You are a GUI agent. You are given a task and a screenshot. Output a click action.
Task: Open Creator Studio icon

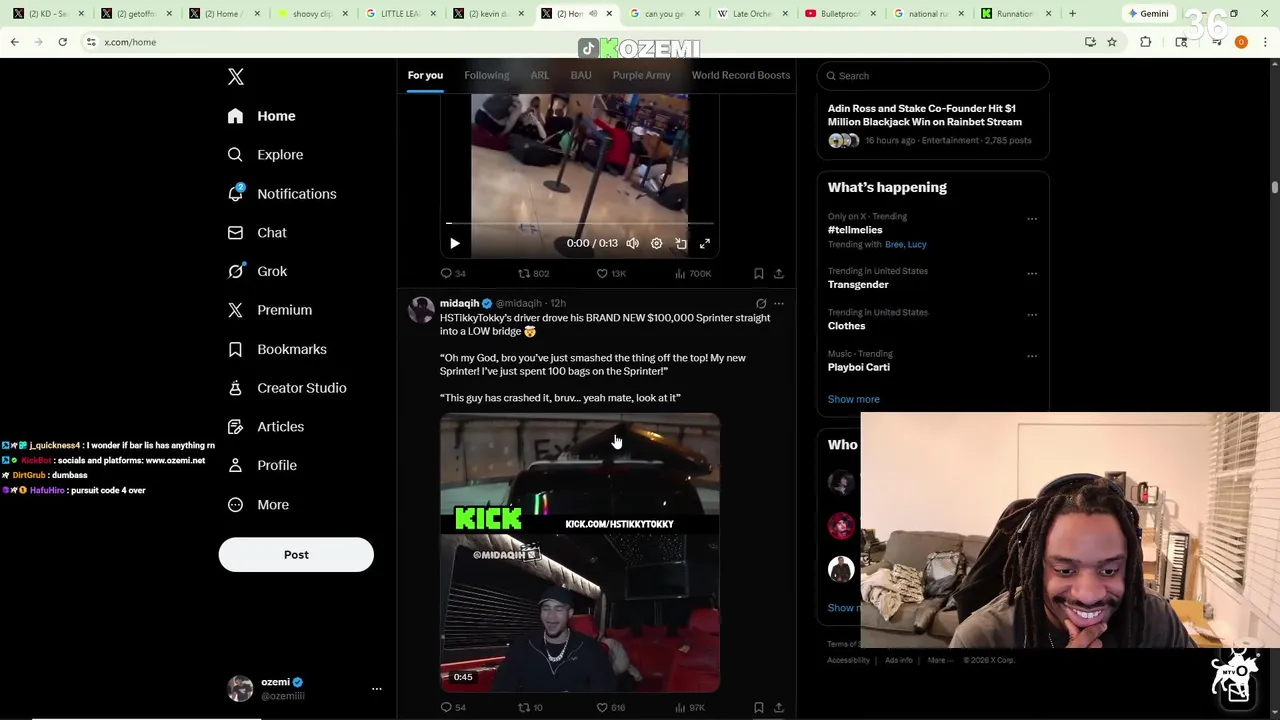pos(235,388)
